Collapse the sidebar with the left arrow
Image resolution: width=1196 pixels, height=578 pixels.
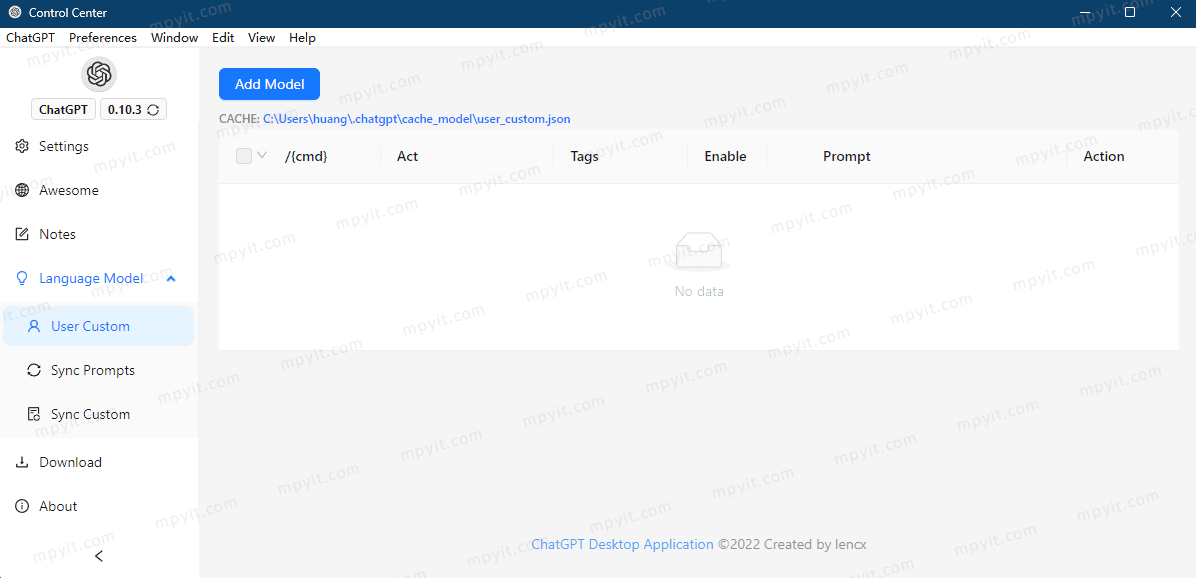[98, 556]
